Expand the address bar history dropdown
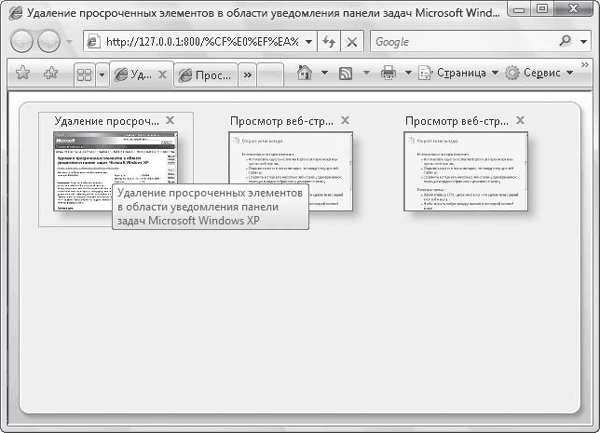This screenshot has width=600, height=433. coord(309,41)
